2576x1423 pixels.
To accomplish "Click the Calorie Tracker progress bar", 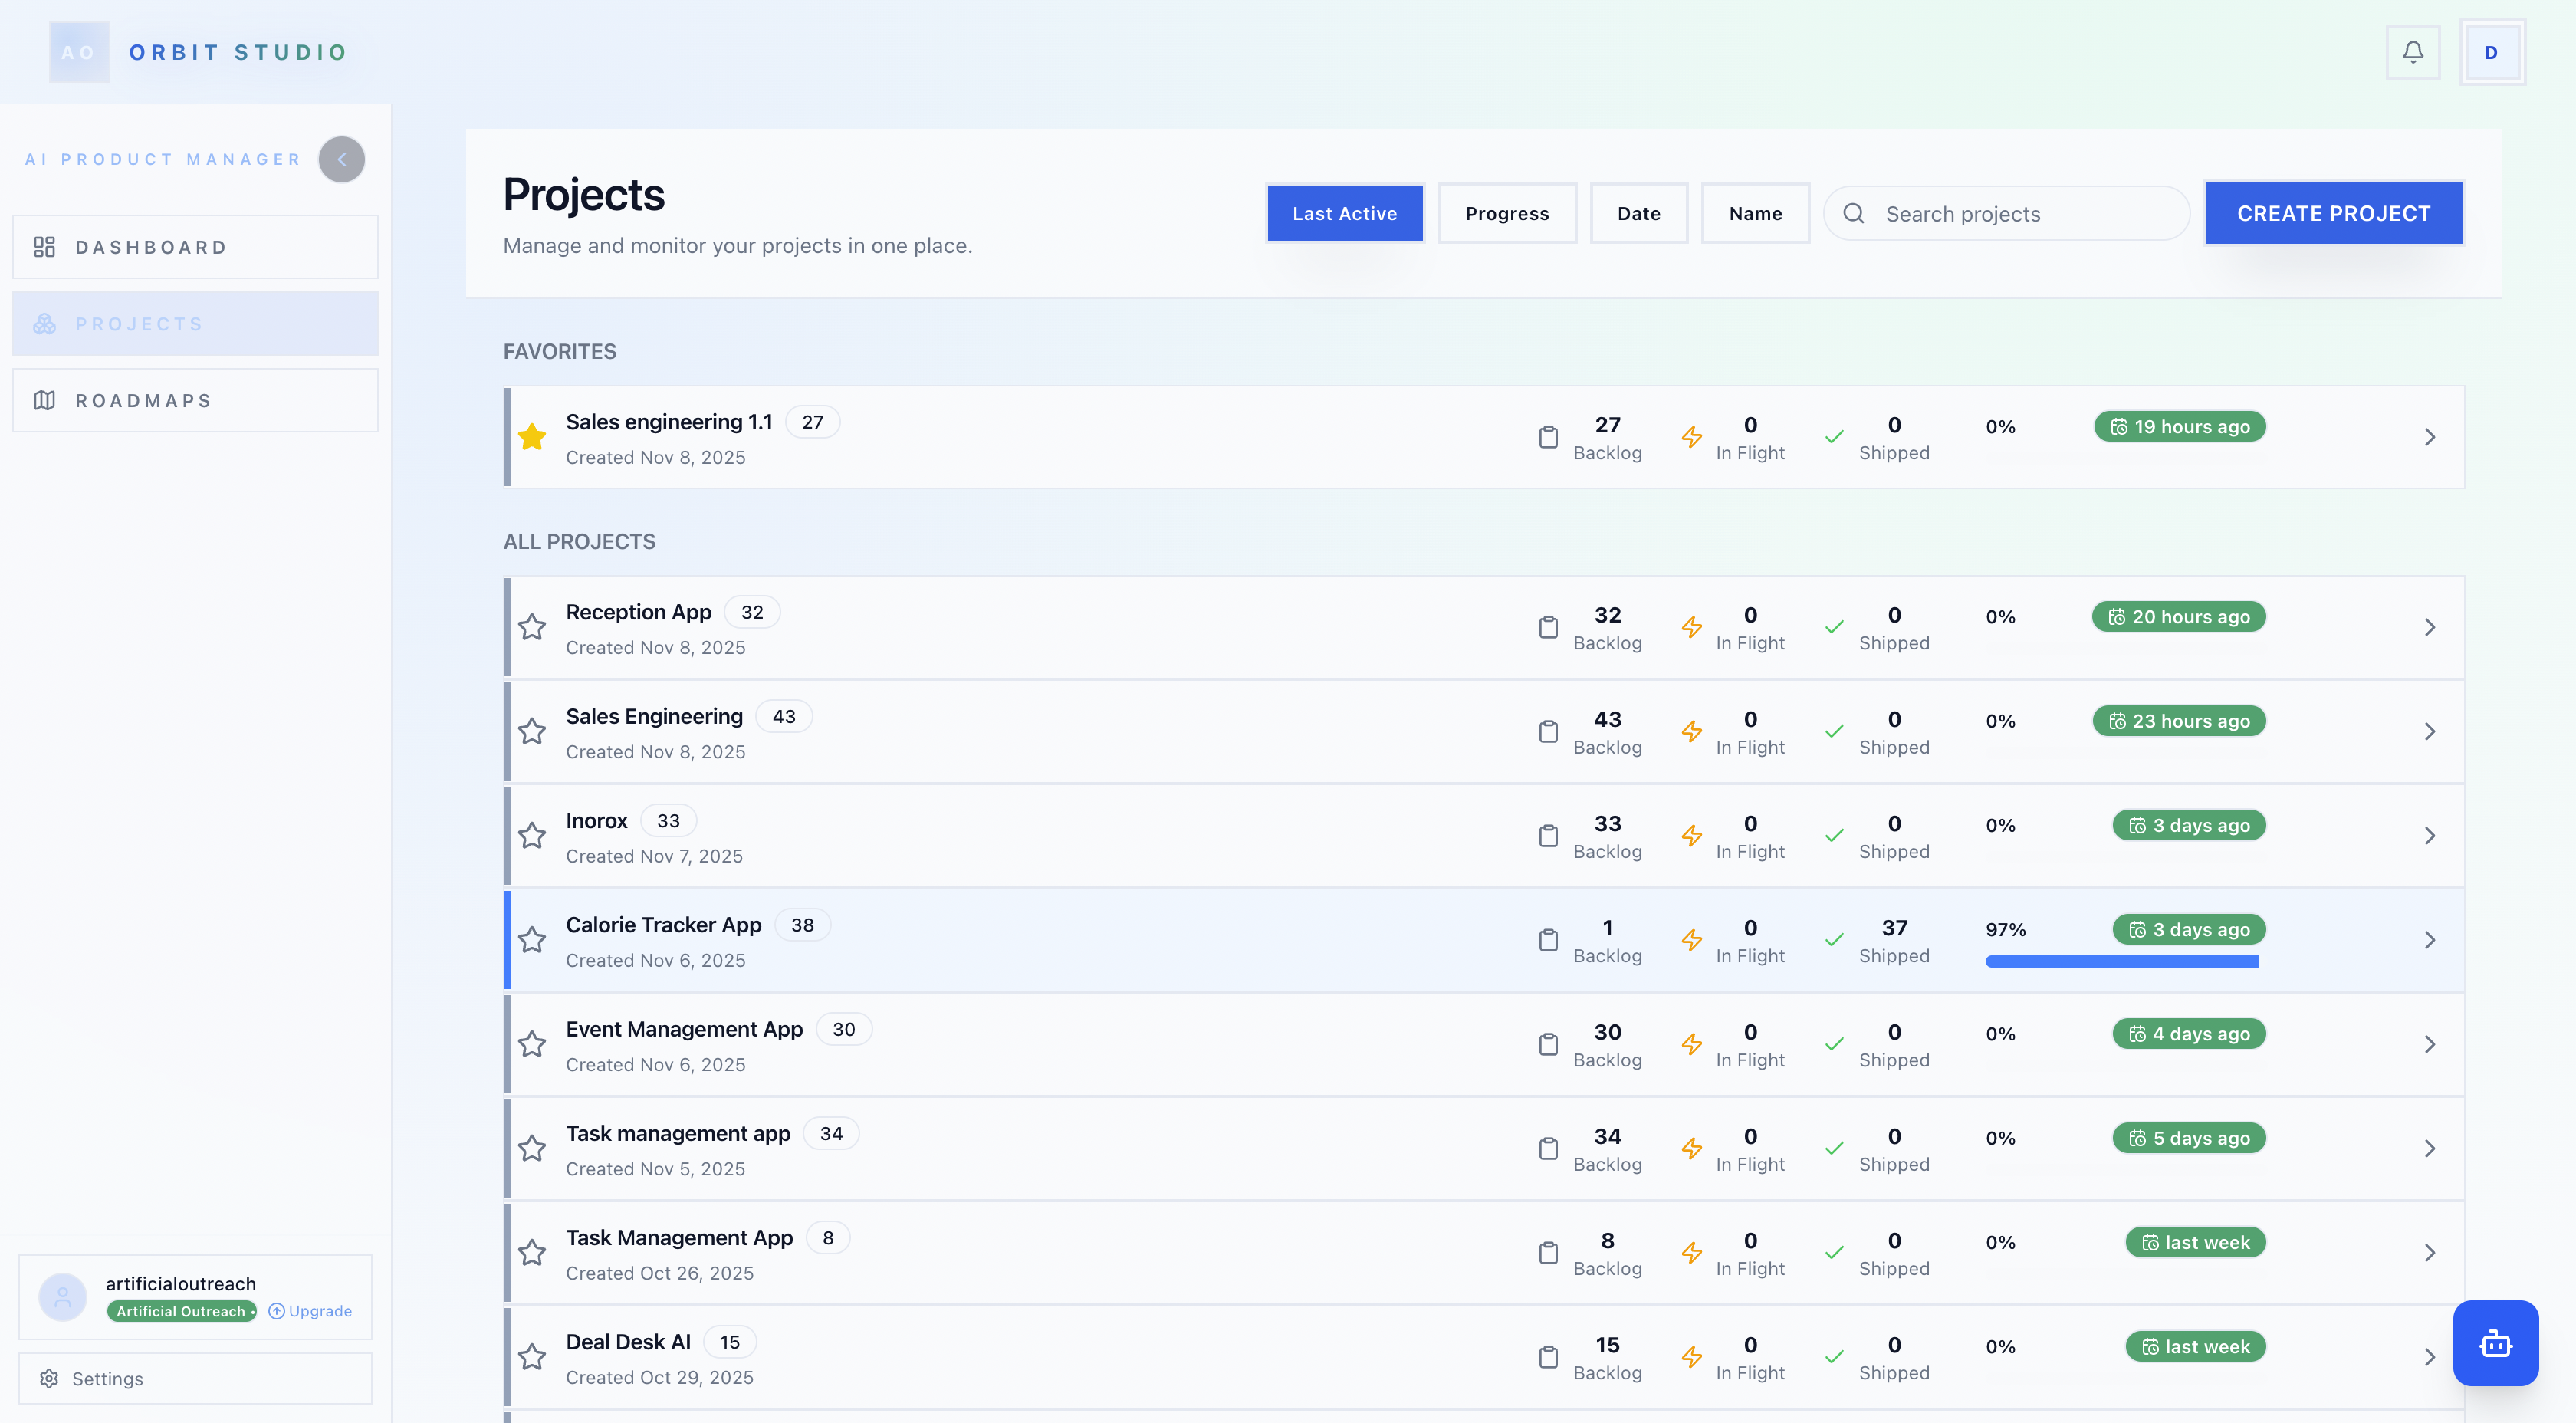I will tap(2122, 961).
